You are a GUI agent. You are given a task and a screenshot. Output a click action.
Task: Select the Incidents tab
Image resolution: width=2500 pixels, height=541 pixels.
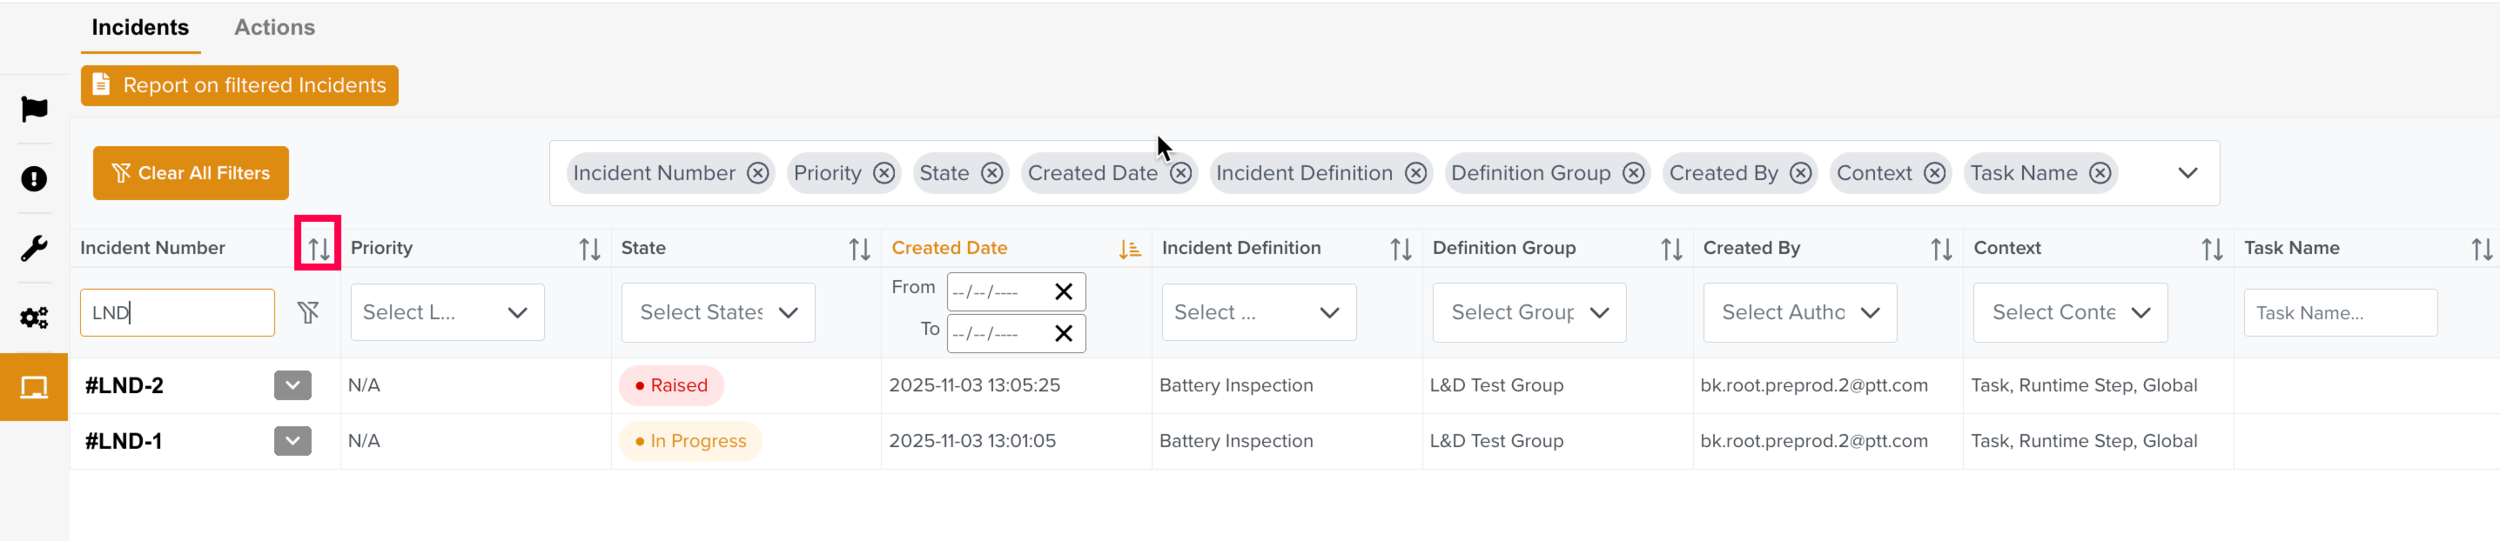click(140, 28)
